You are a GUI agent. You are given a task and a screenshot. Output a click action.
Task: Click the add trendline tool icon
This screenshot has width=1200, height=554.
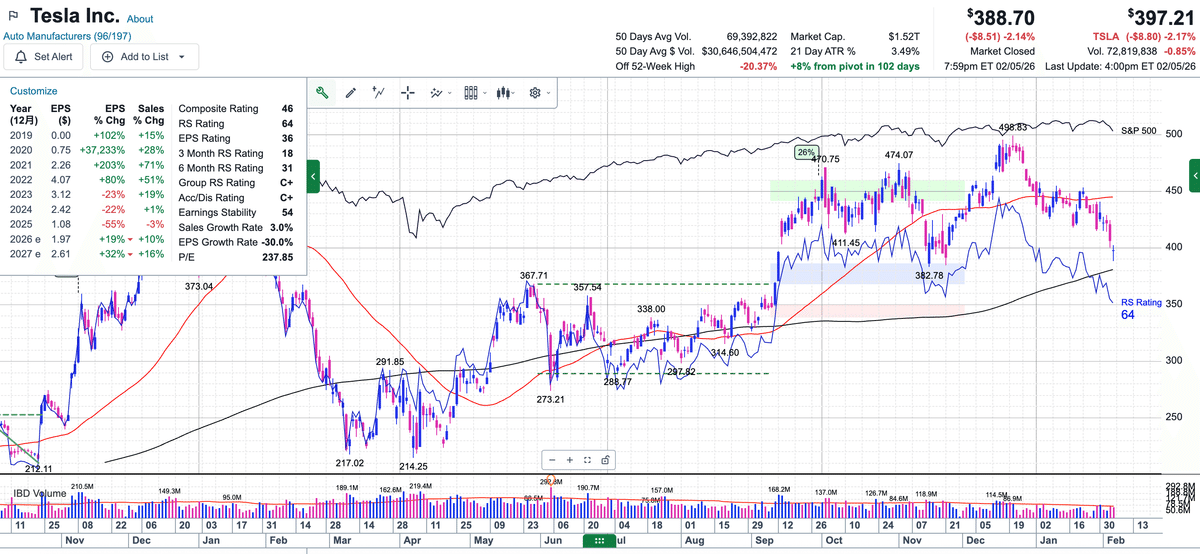click(x=378, y=92)
